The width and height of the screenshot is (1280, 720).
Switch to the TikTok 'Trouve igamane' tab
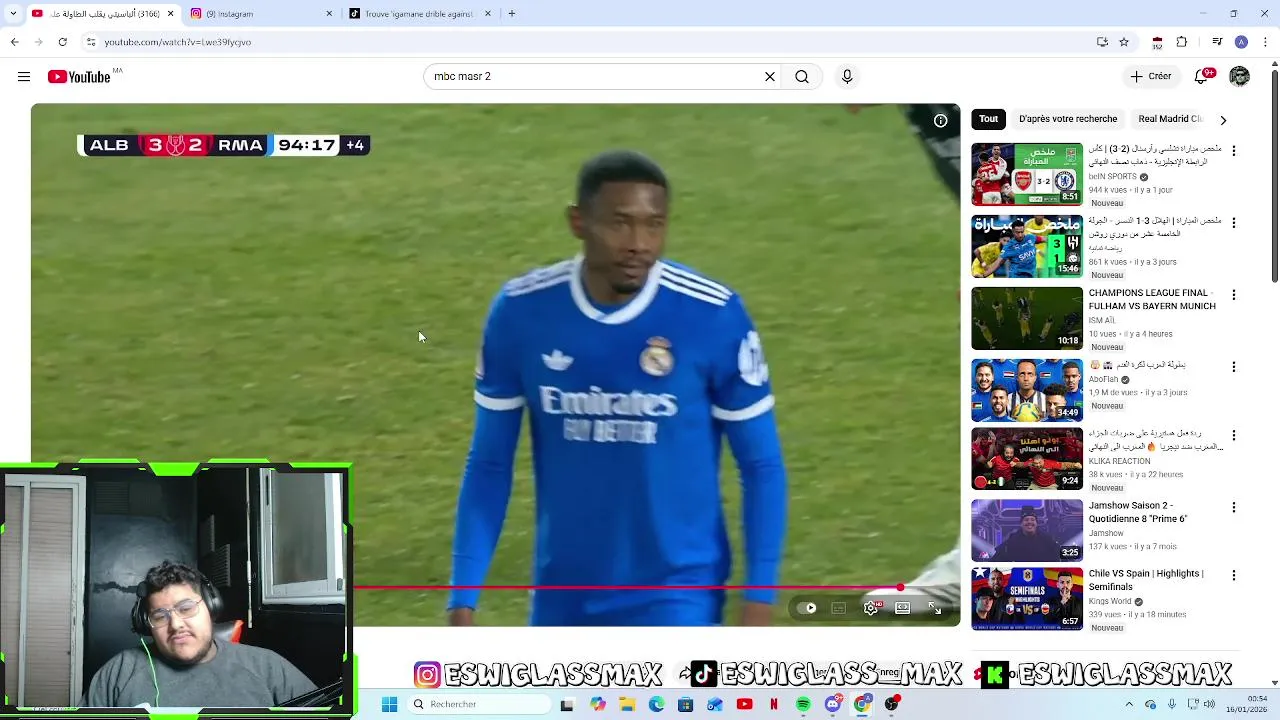(420, 14)
